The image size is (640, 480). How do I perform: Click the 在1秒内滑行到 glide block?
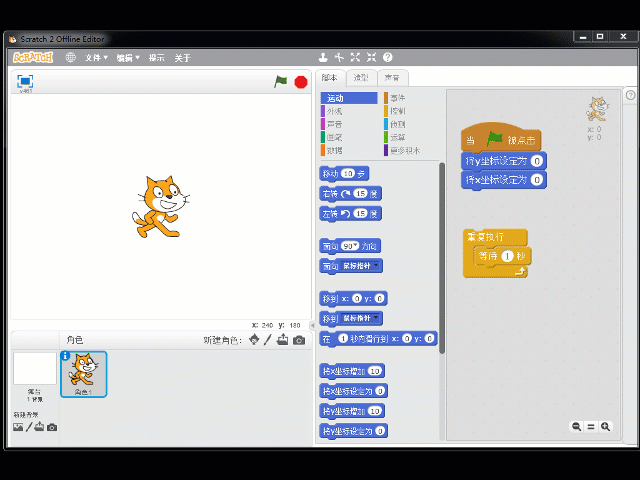(378, 338)
